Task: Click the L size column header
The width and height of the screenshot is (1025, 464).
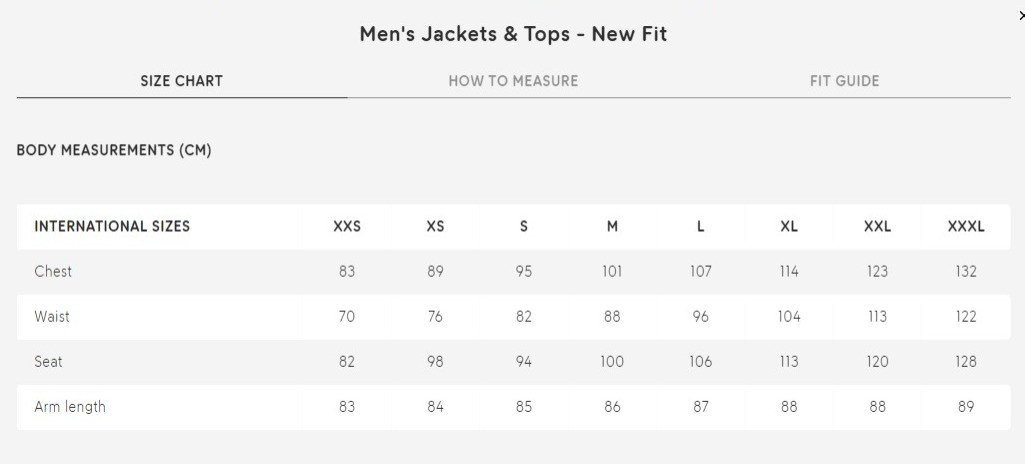Action: (x=700, y=227)
